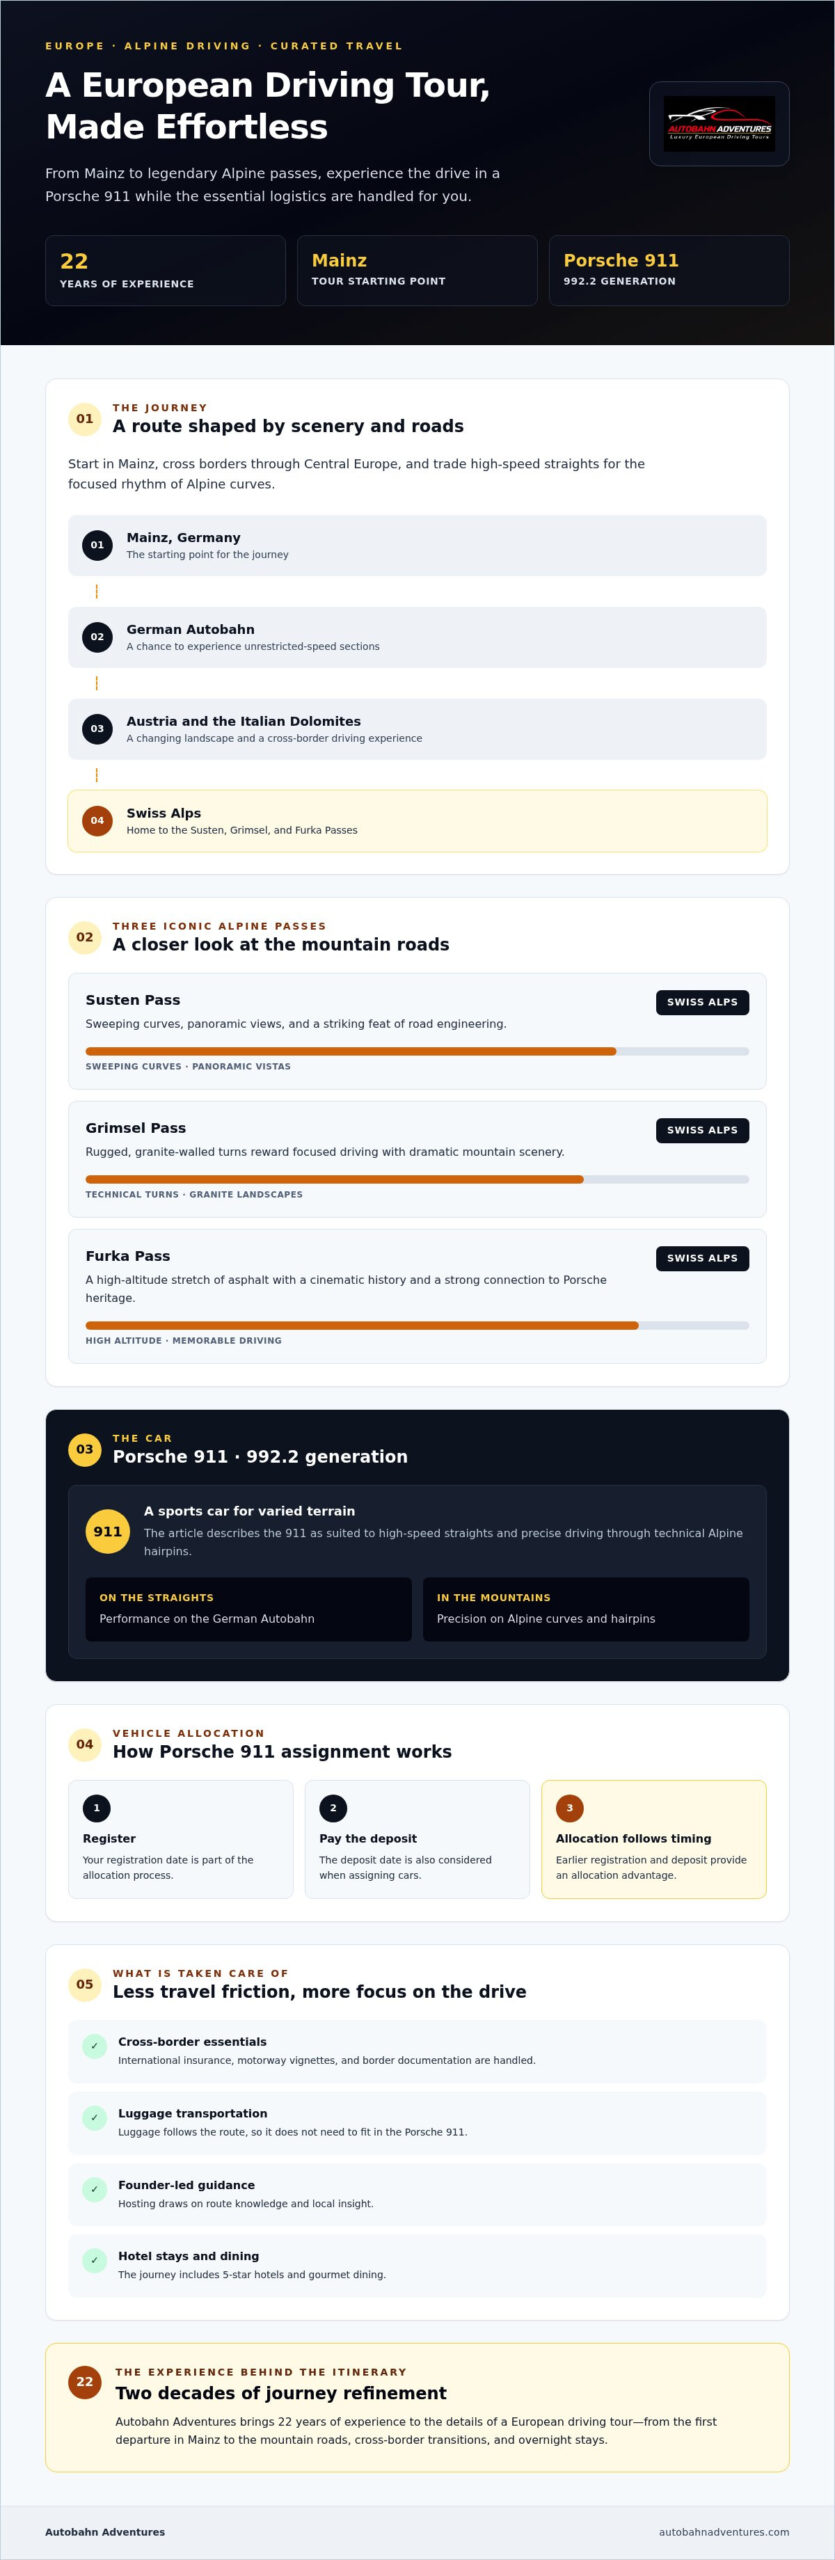Click the Austria and the Italian Dolomites row
The width and height of the screenshot is (835, 2560).
coord(417,729)
